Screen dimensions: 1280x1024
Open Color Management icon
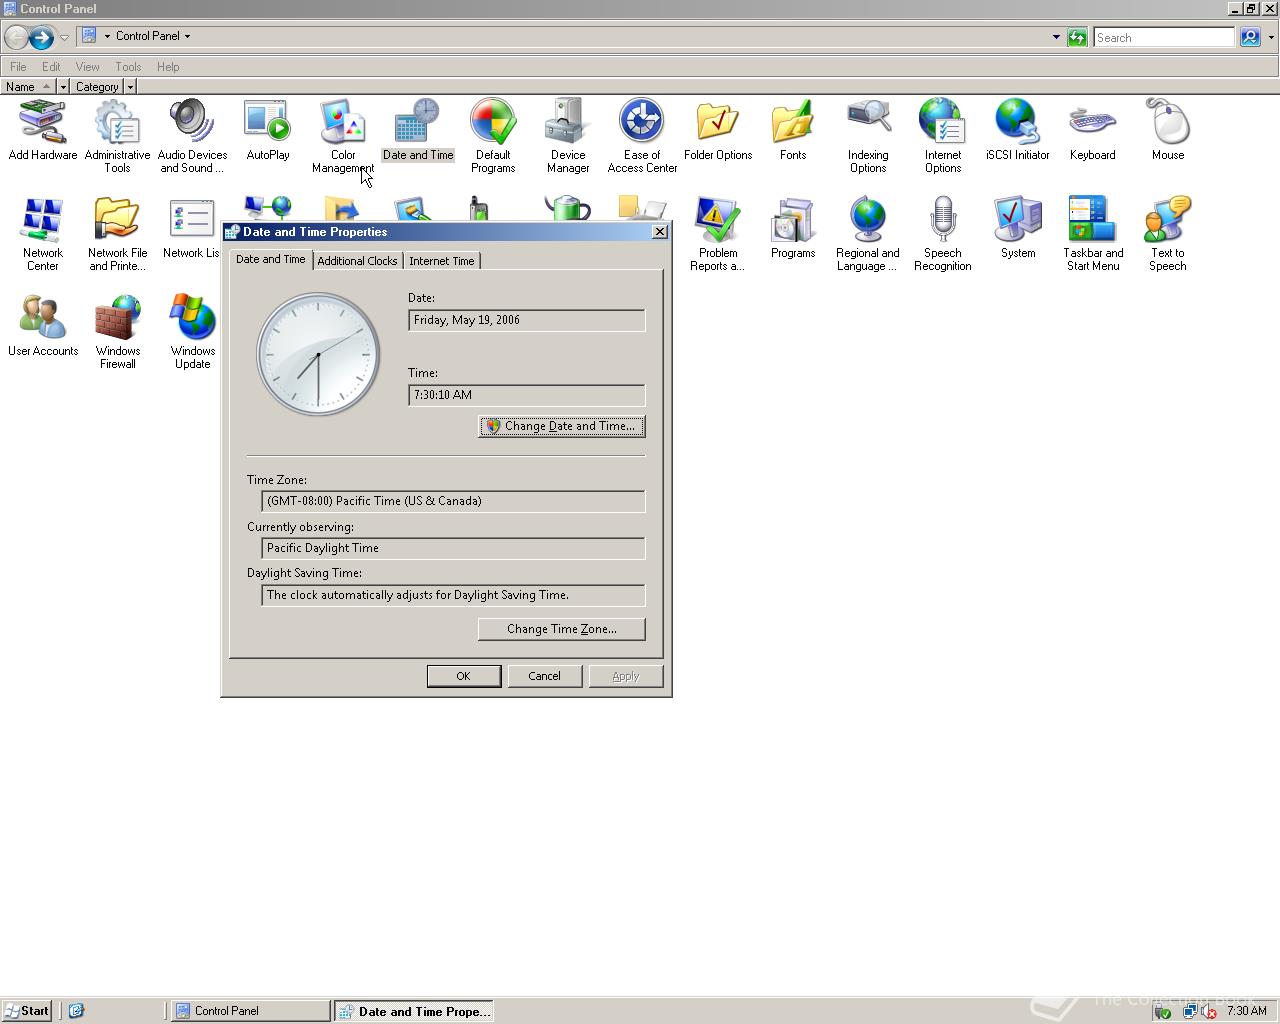343,136
